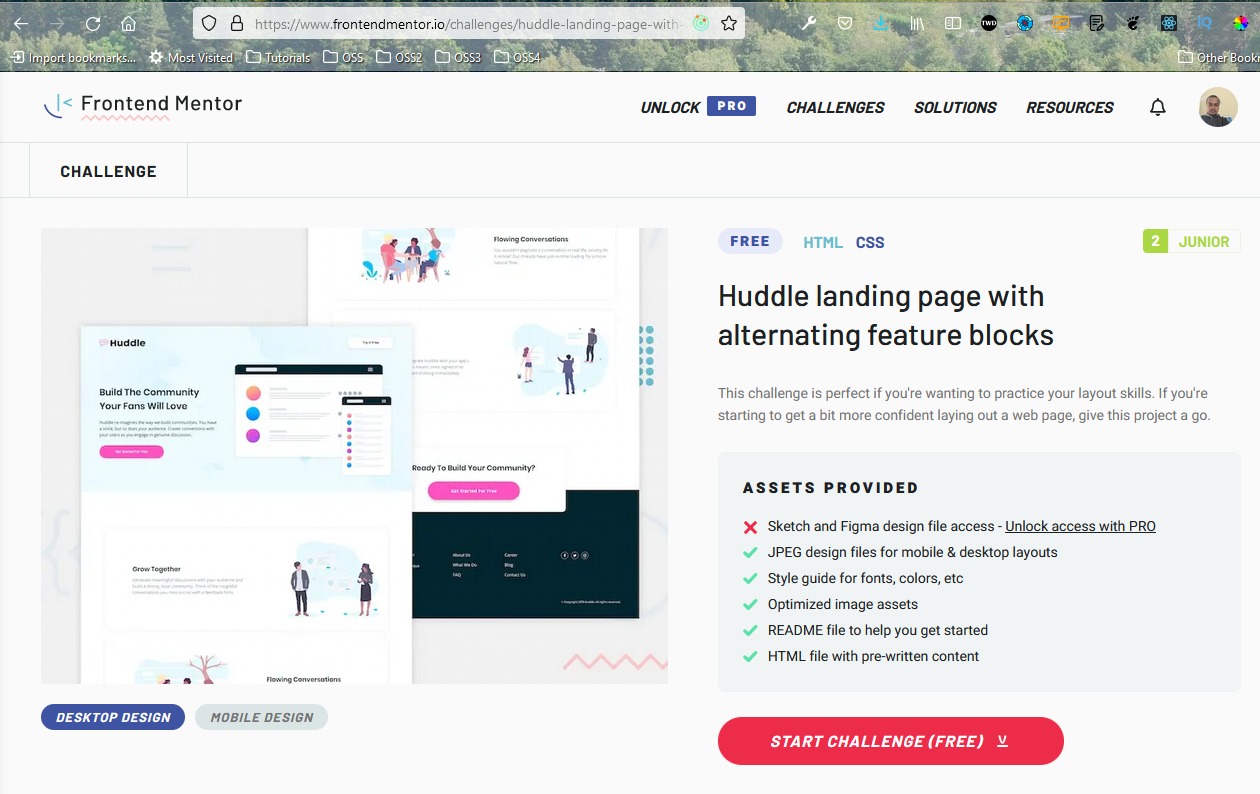Image resolution: width=1260 pixels, height=794 pixels.
Task: Select the CHALLENGE tab
Action: [x=108, y=171]
